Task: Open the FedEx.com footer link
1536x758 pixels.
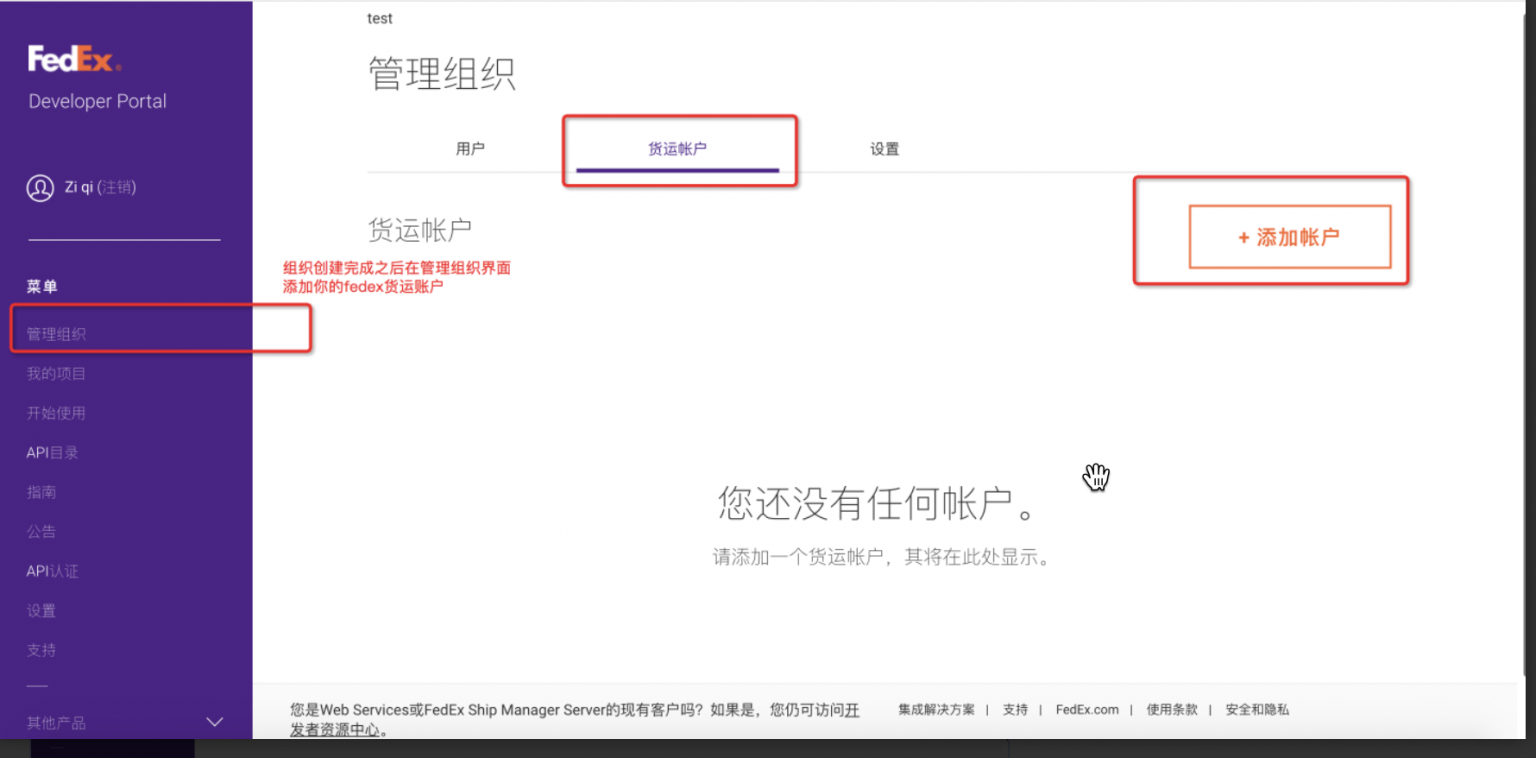Action: 1087,709
